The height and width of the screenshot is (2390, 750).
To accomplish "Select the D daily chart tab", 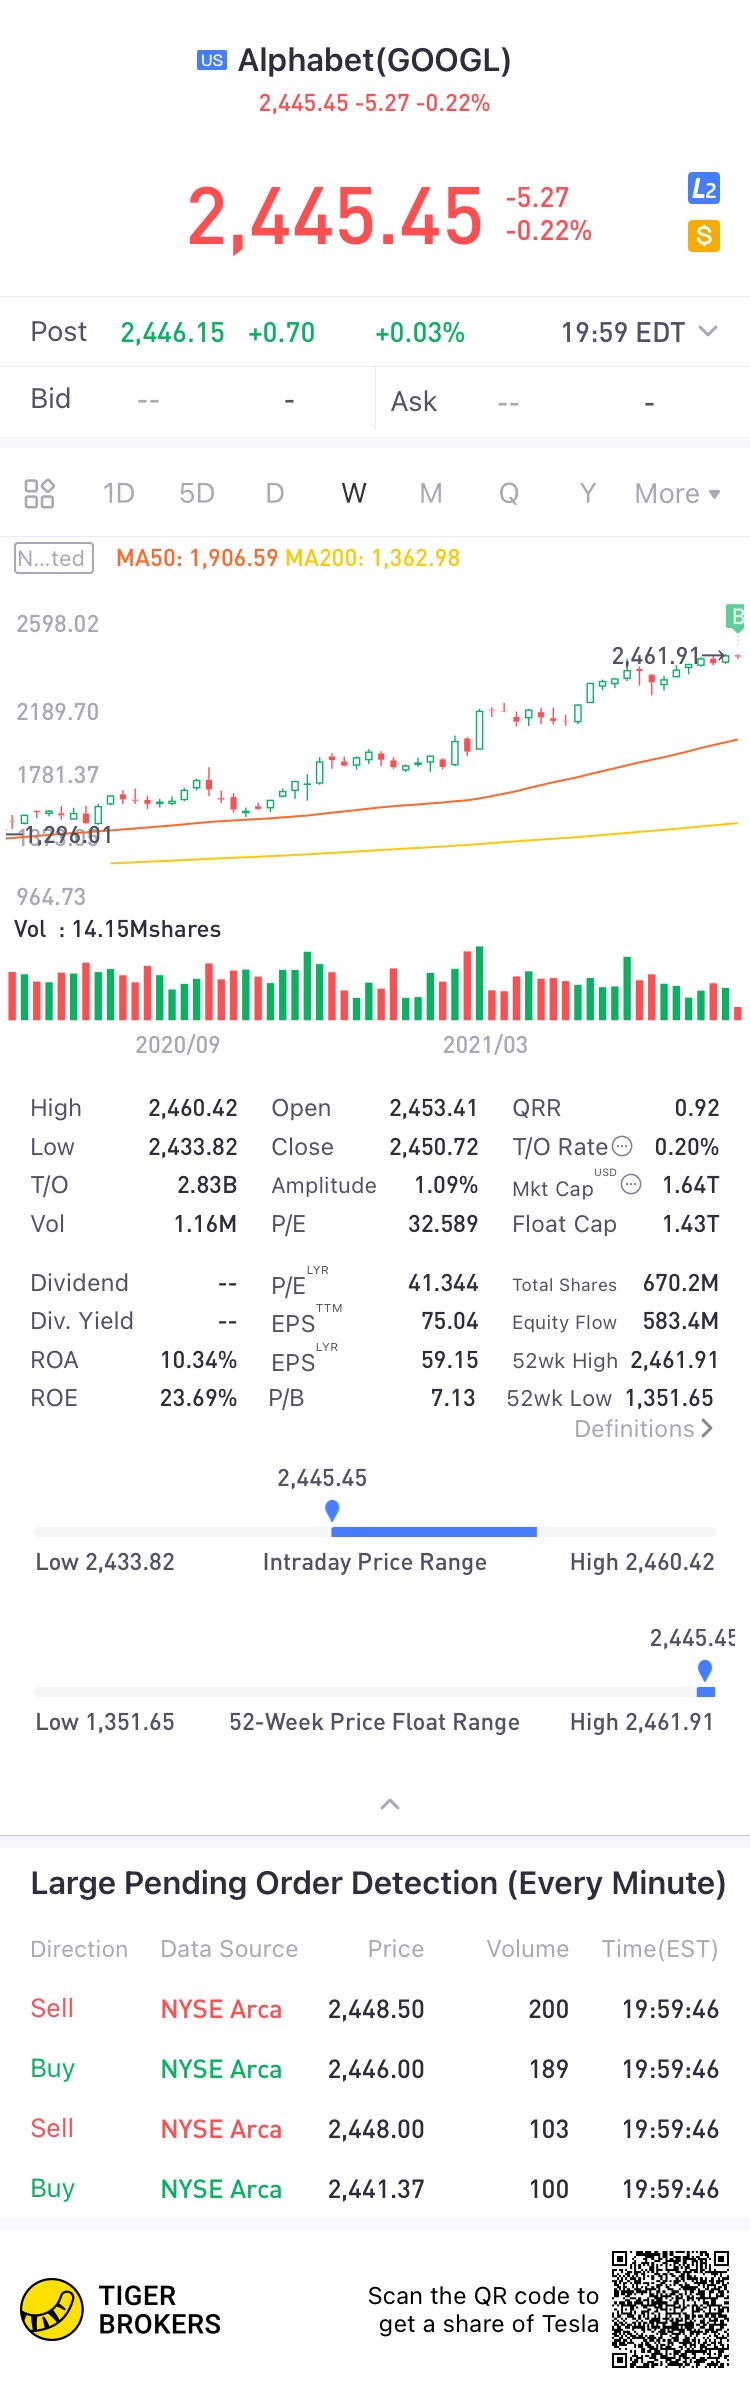I will click(x=275, y=493).
